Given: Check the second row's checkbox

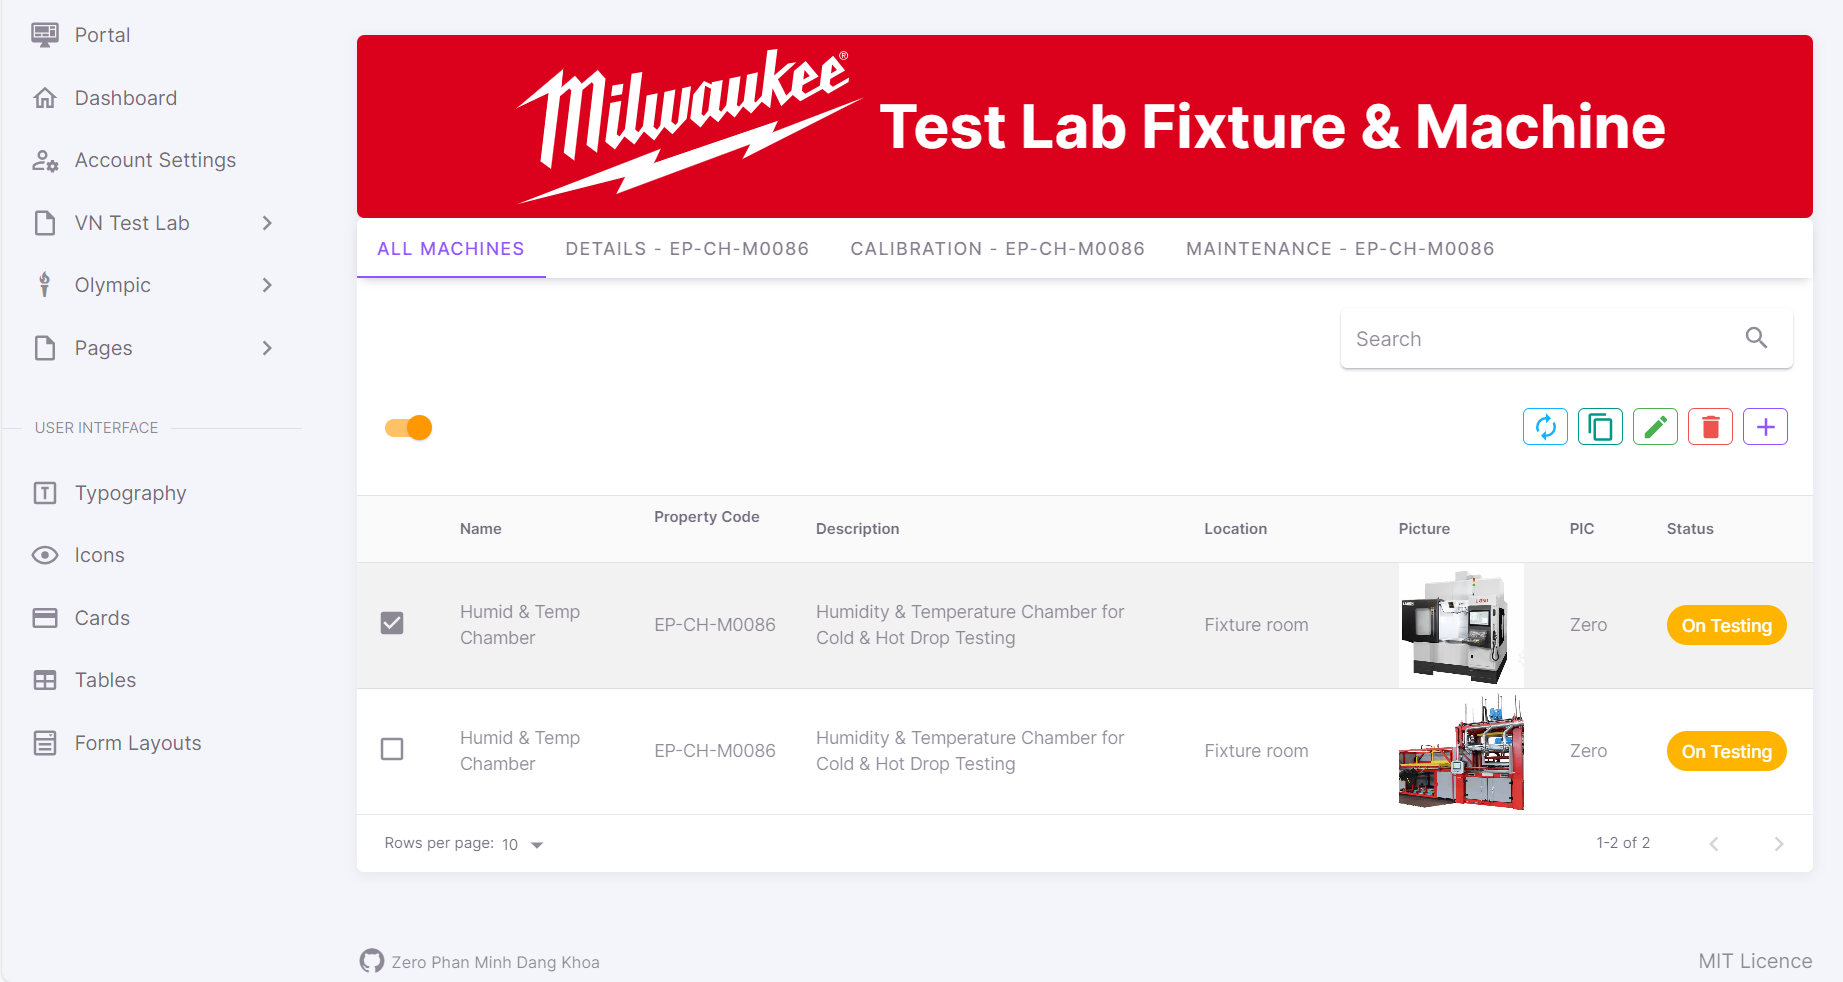Looking at the screenshot, I should pyautogui.click(x=392, y=749).
